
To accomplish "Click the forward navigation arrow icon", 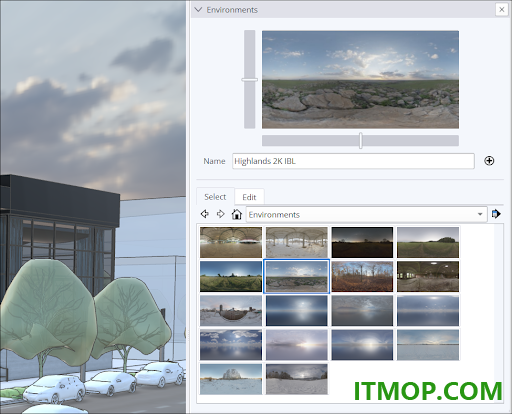I will (x=220, y=214).
